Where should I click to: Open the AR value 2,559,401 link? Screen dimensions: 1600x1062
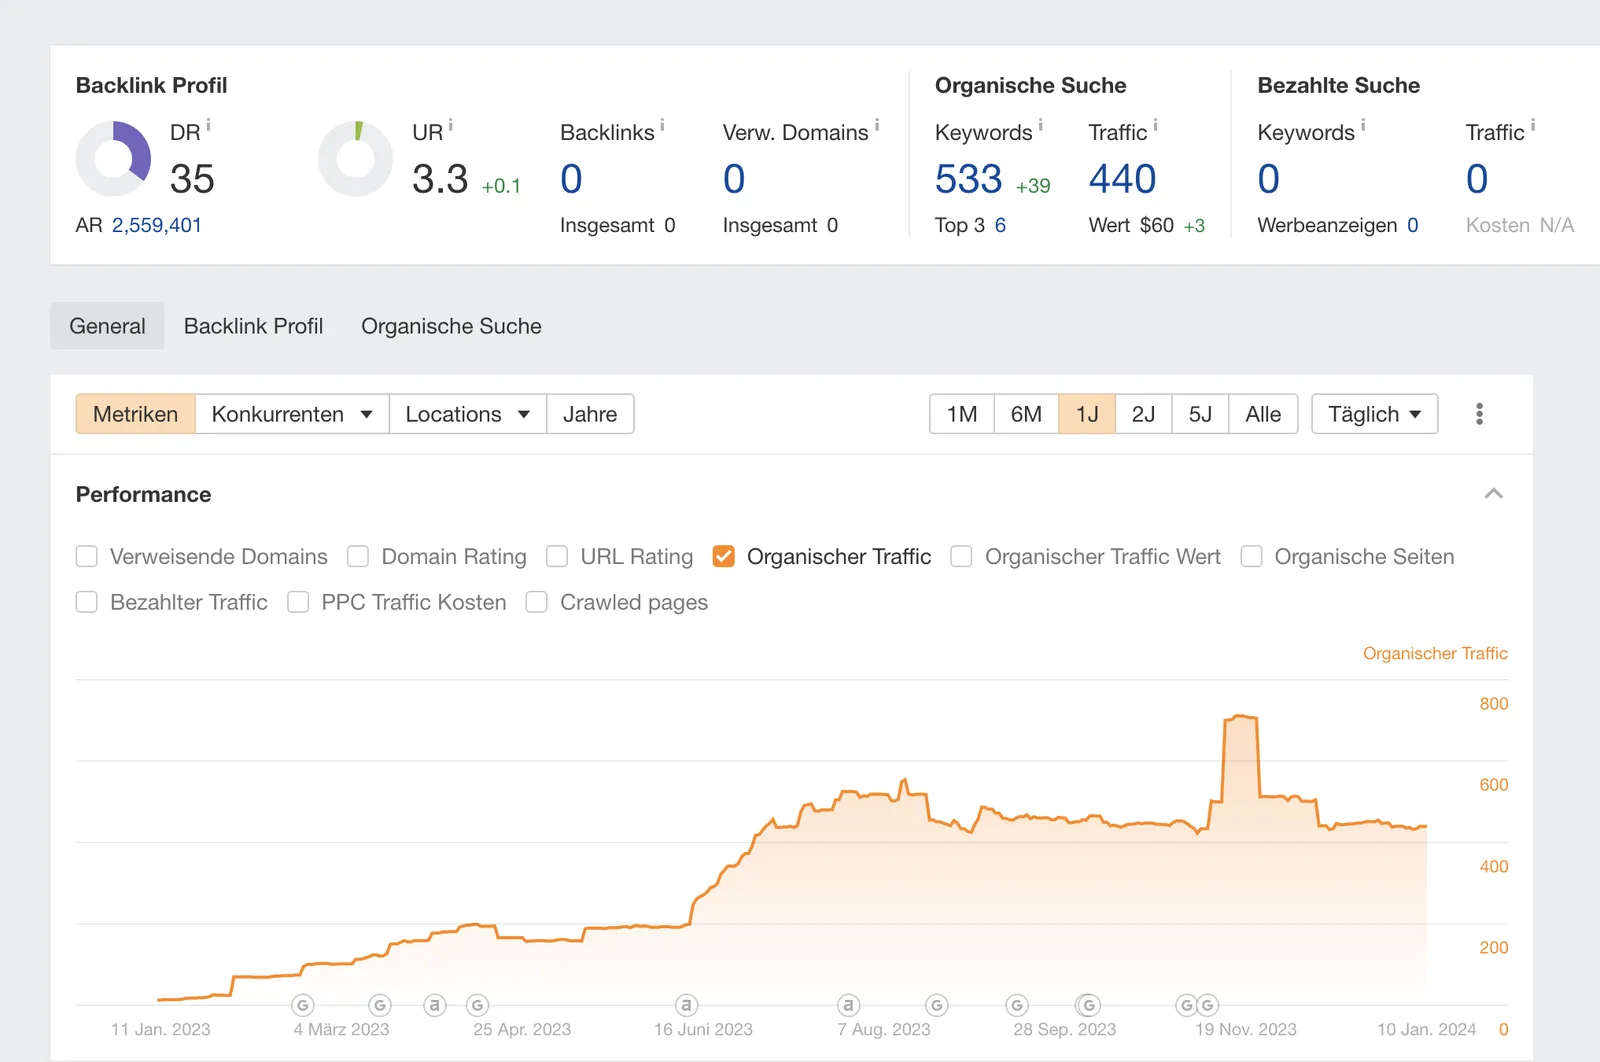pos(157,225)
